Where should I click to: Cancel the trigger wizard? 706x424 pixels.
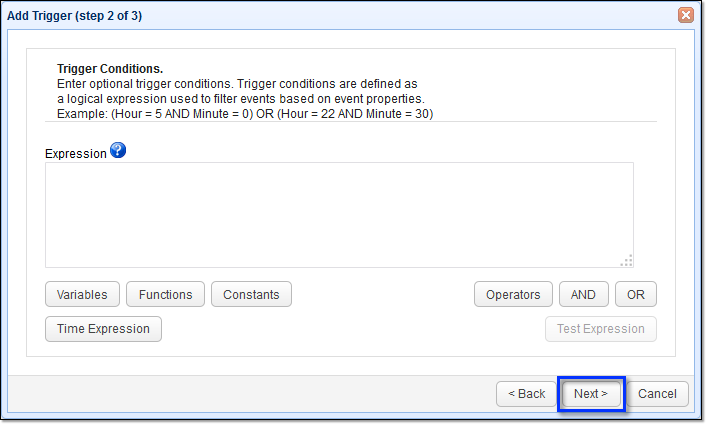coord(657,394)
